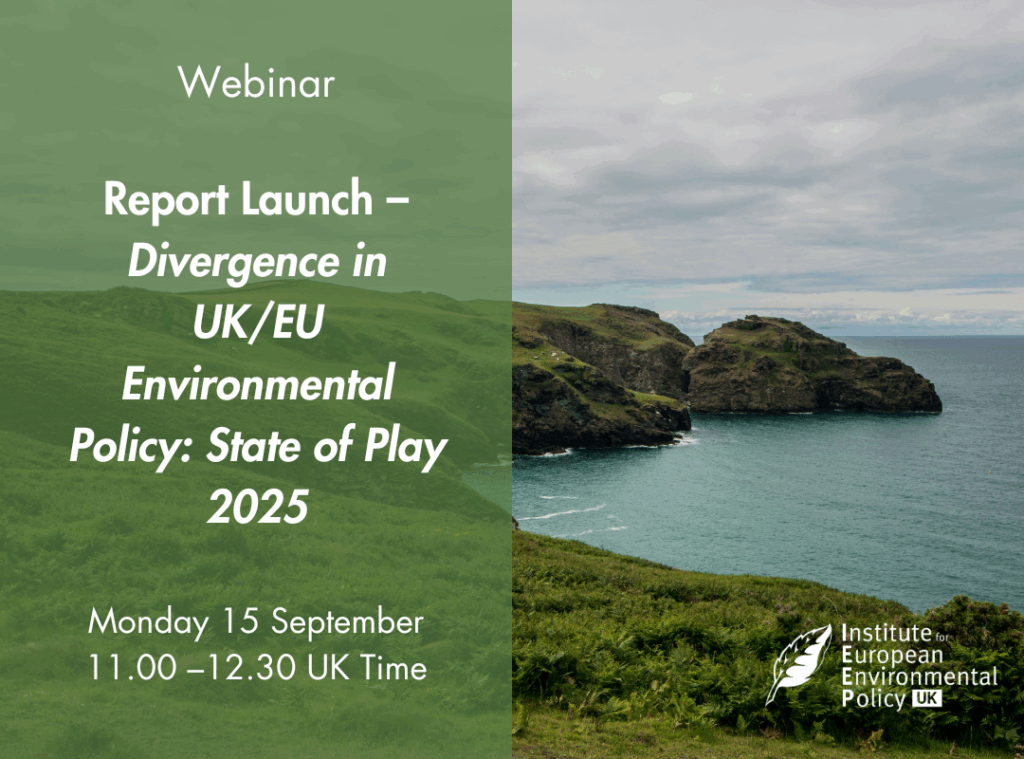Click the 'Webinar' heading text

[x=256, y=84]
